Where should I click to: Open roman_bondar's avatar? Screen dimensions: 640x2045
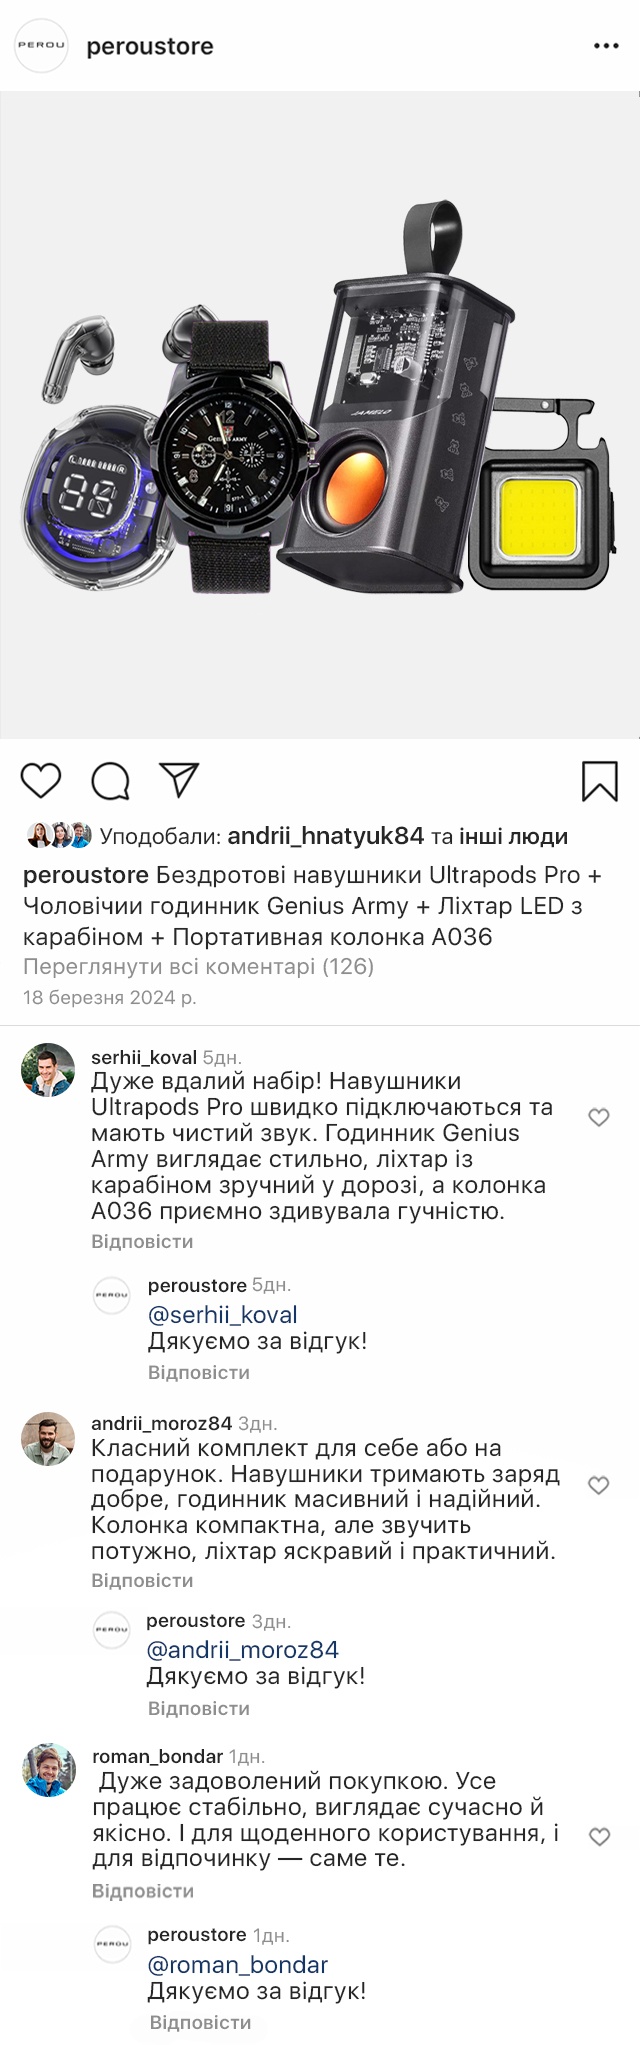tap(49, 1771)
